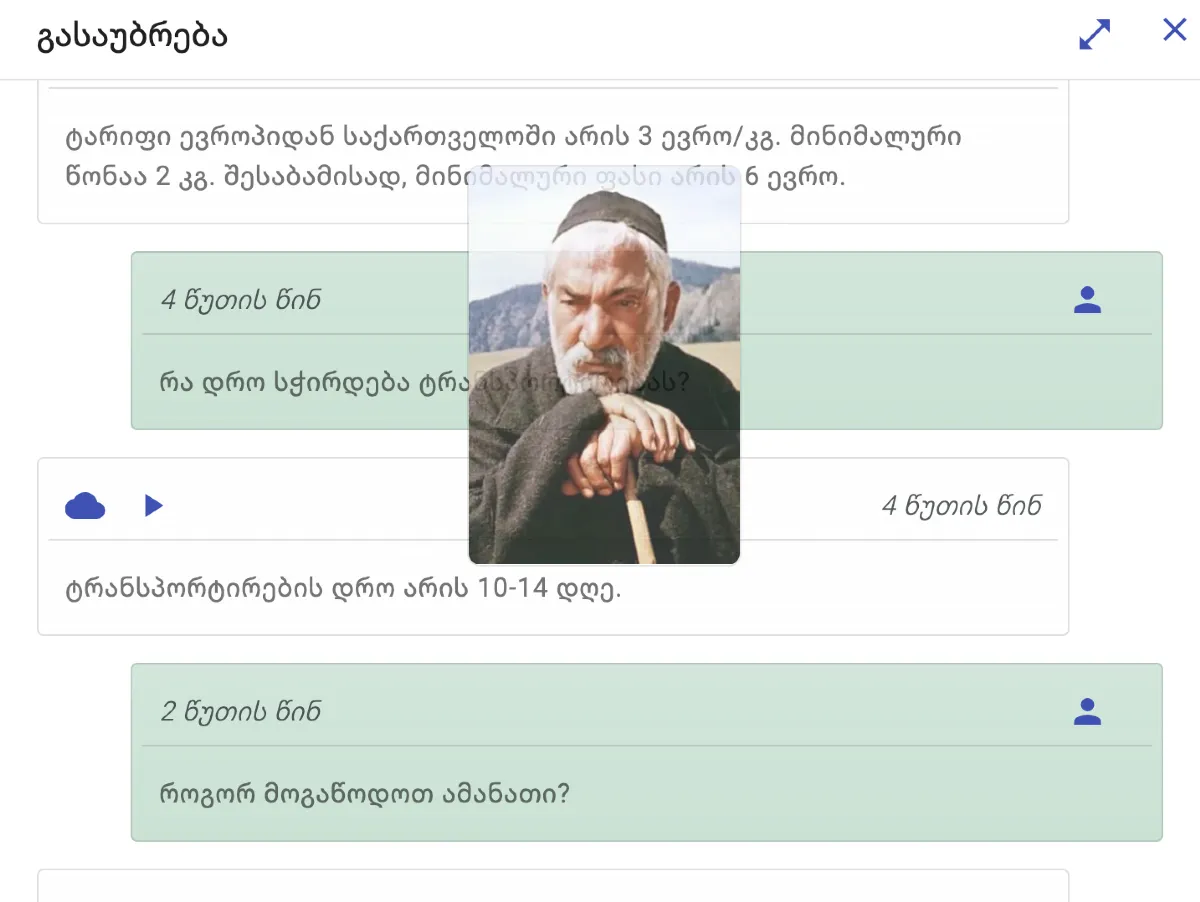Click the 4 წუთის წინ timestamp beside the play button
Image resolution: width=1200 pixels, height=902 pixels.
[x=961, y=506]
